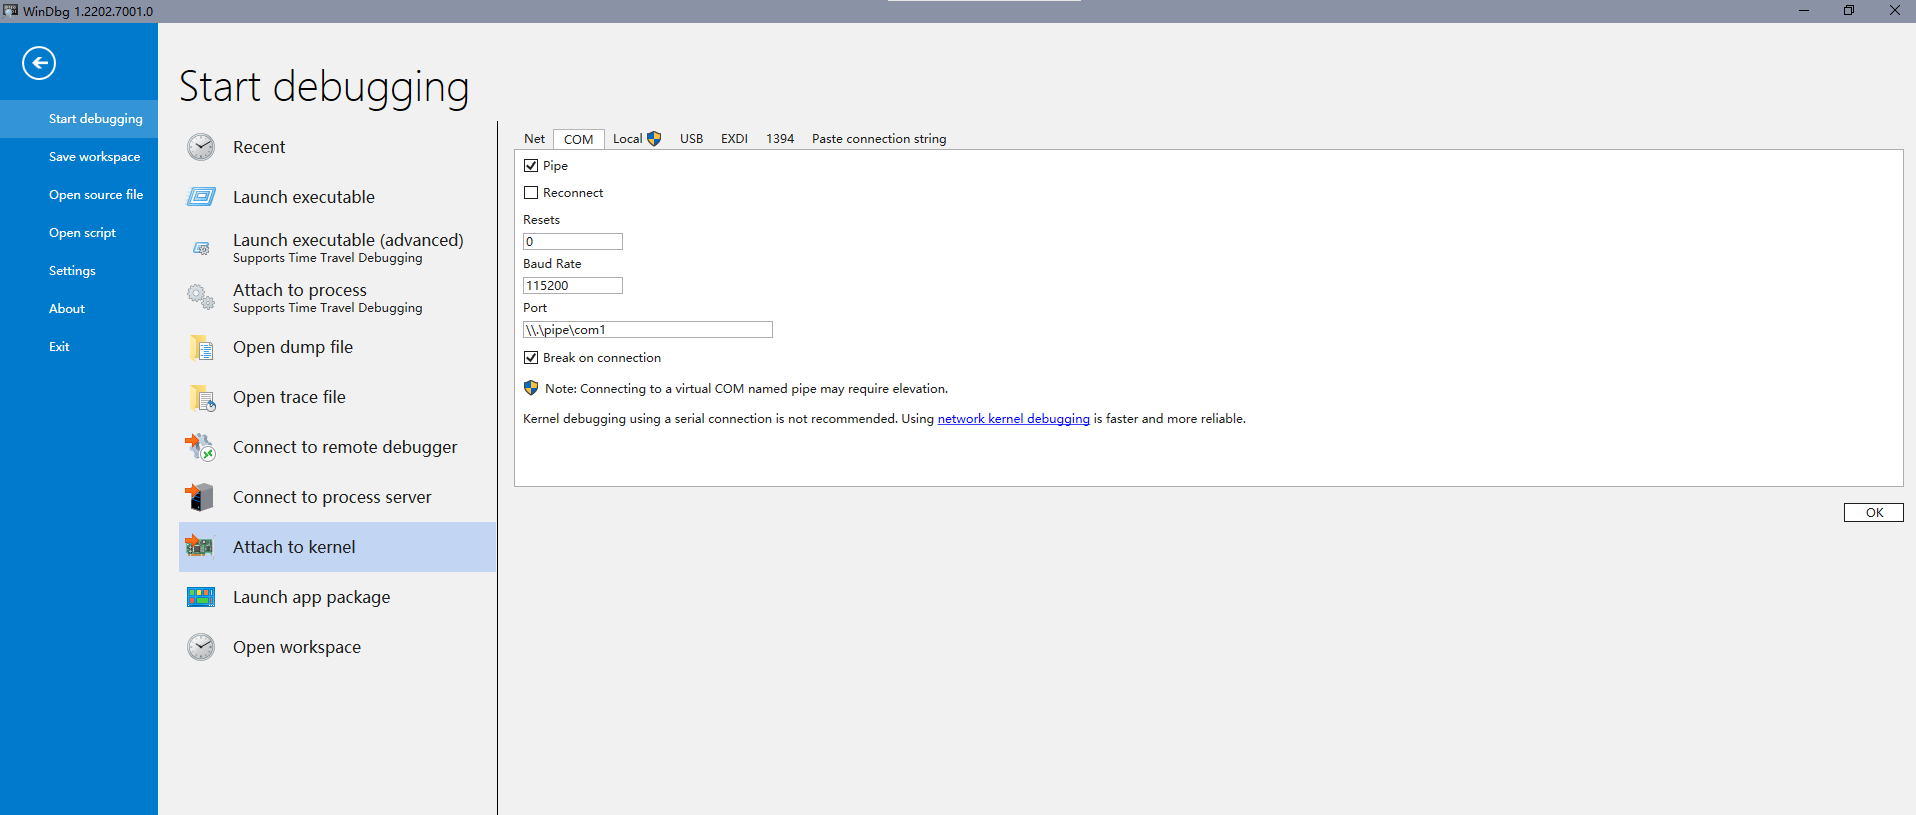The image size is (1916, 815).
Task: Toggle the Pipe checkbox
Action: 531,165
